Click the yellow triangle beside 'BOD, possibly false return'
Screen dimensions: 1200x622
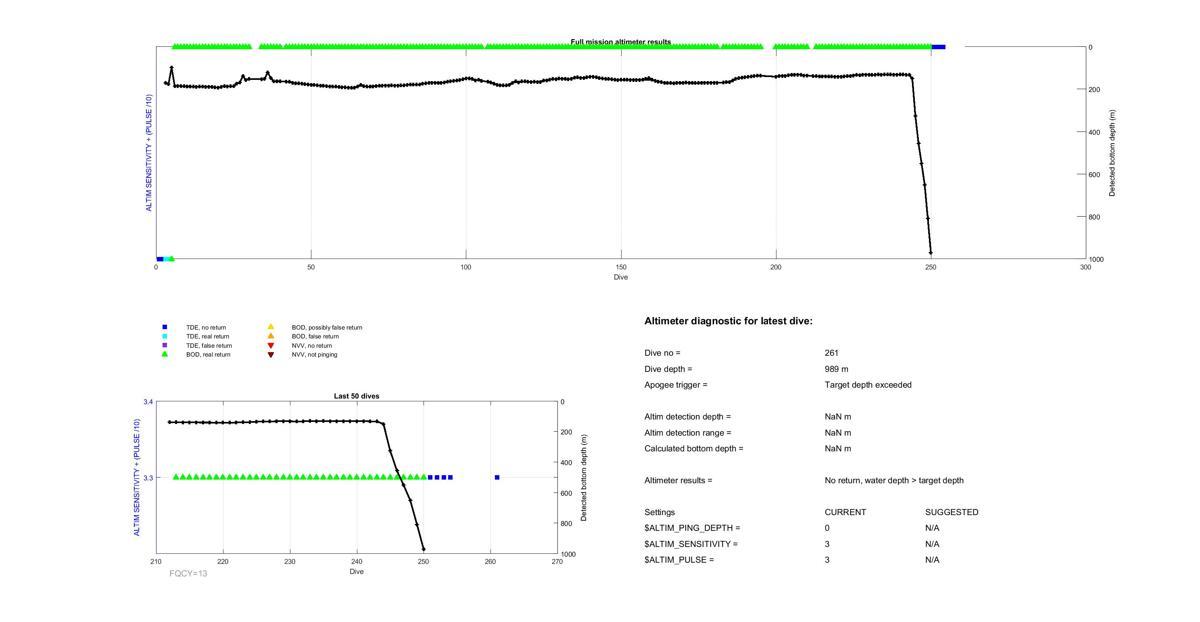click(x=270, y=327)
